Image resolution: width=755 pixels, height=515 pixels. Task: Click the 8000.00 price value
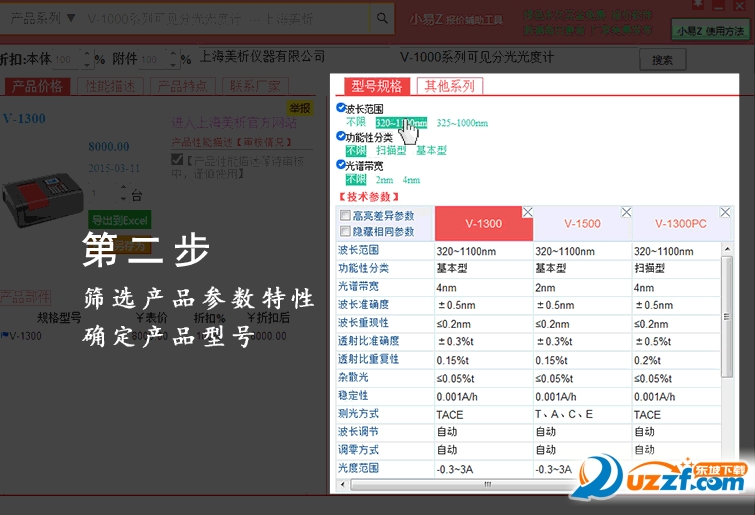109,146
